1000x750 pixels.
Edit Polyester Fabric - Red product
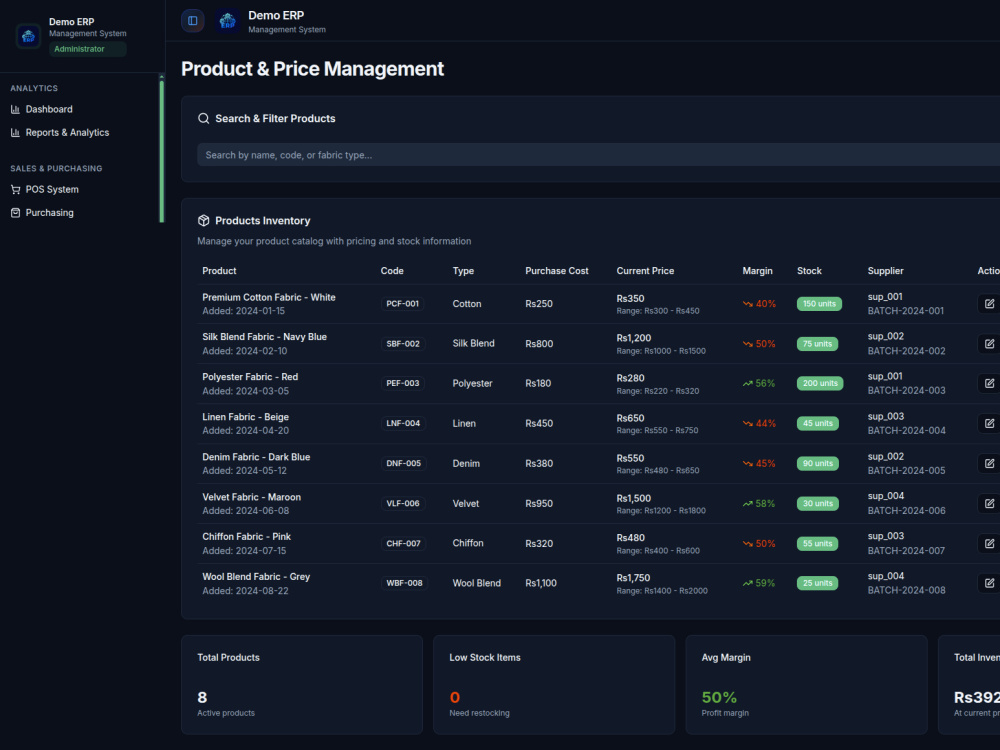coord(989,383)
